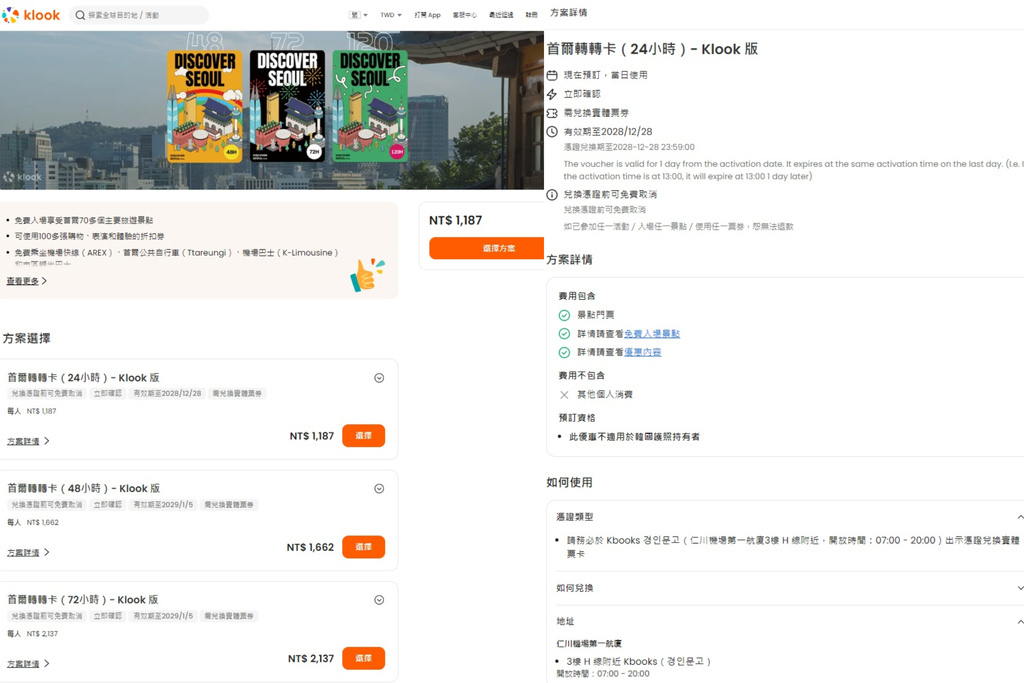
Task: Click the 方案選擇 section heading
Action: 27,338
